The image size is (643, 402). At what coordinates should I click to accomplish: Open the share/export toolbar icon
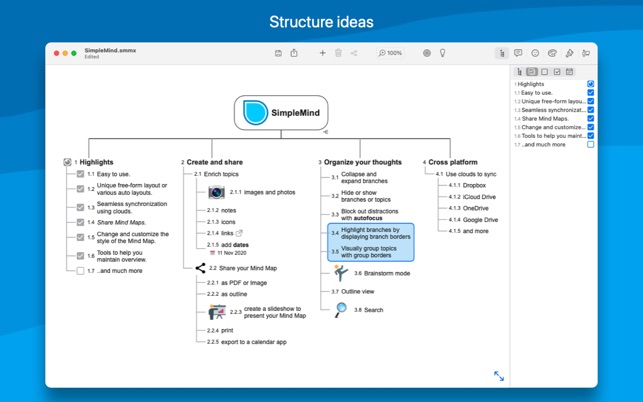tap(294, 53)
